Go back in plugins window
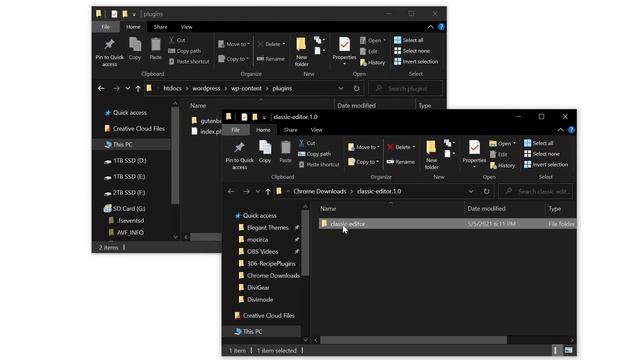The width and height of the screenshot is (640, 360). pyautogui.click(x=101, y=89)
